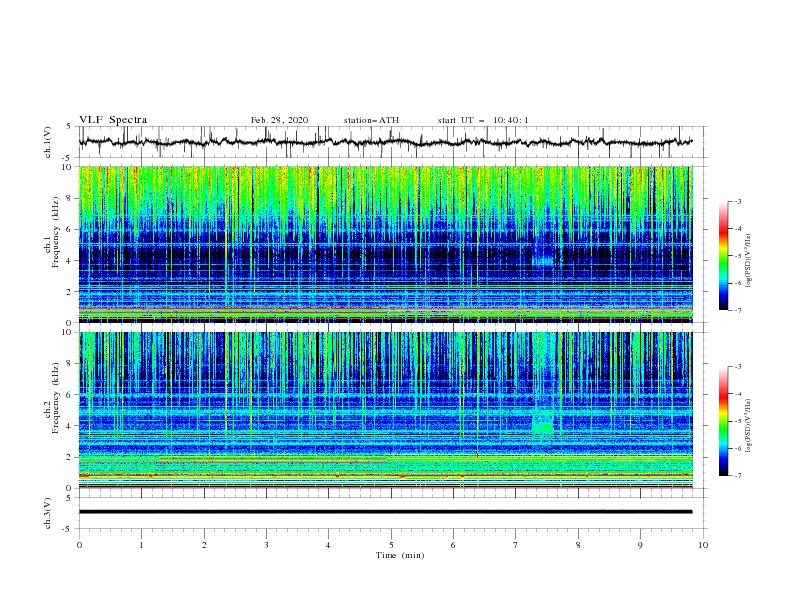Image resolution: width=792 pixels, height=612 pixels.
Task: Click the ch.1 spectrogram panel
Action: pos(385,244)
